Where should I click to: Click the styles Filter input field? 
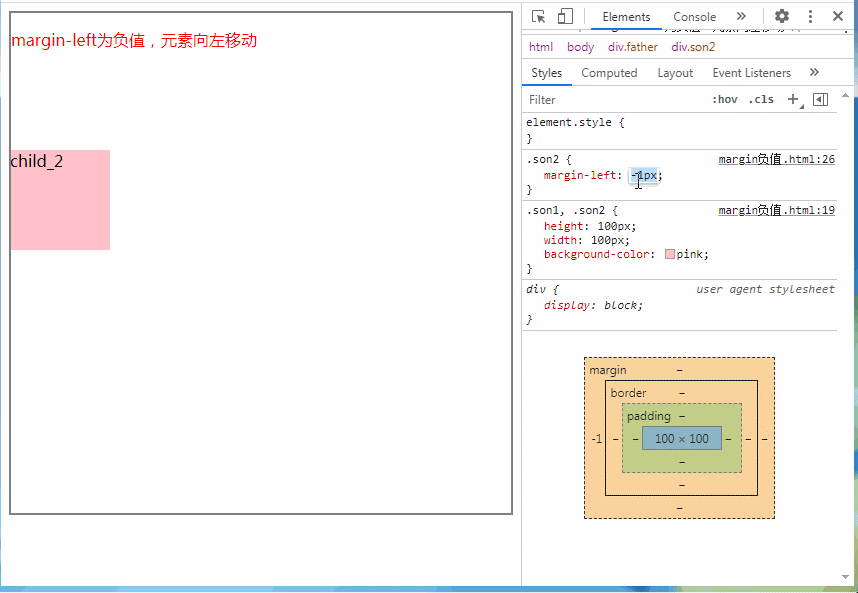[610, 99]
